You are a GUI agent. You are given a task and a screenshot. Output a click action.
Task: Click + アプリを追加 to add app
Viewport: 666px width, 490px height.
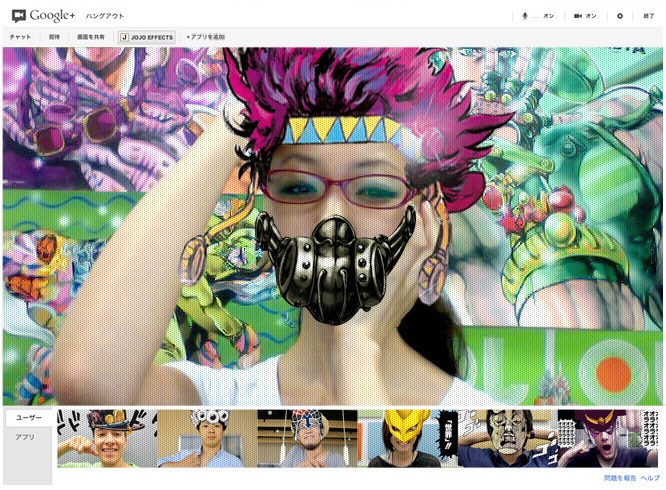(205, 37)
